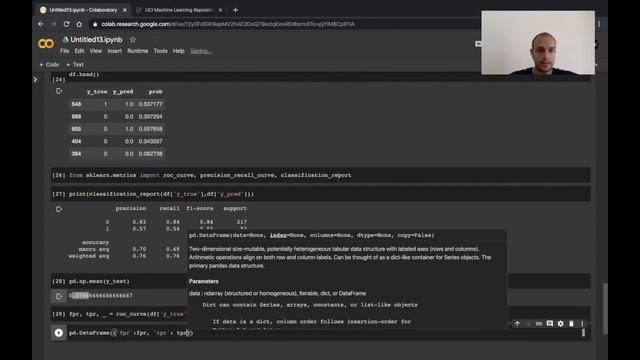Click row index 605 in the table
Viewport: 640px width, 360px height.
coord(76,129)
